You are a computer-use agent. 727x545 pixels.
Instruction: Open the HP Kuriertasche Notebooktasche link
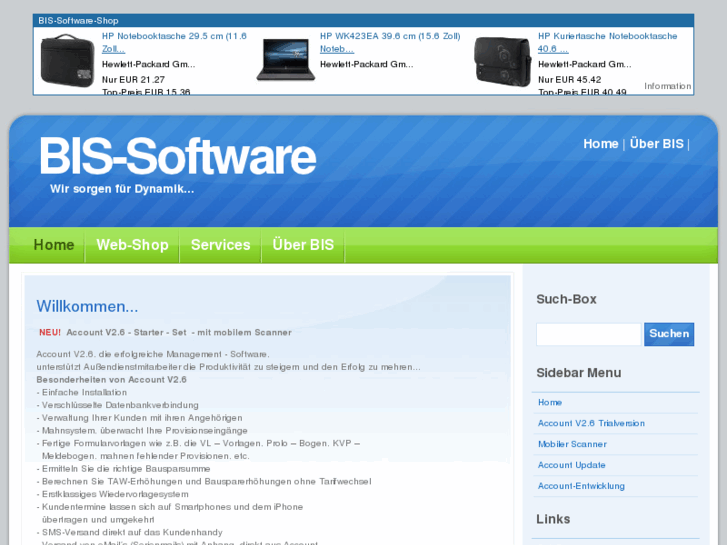(x=607, y=42)
